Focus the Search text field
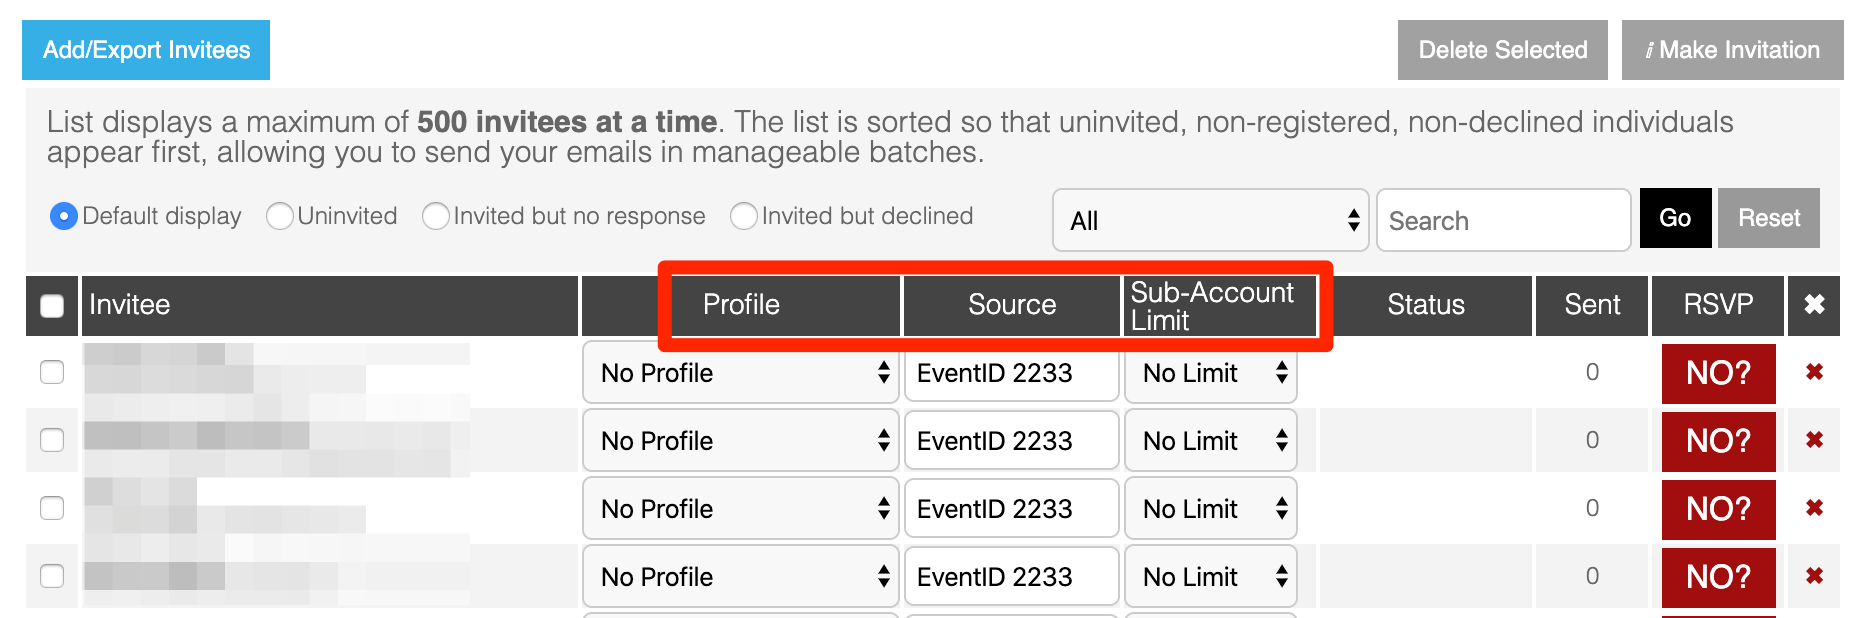This screenshot has height=618, width=1858. pos(1503,220)
